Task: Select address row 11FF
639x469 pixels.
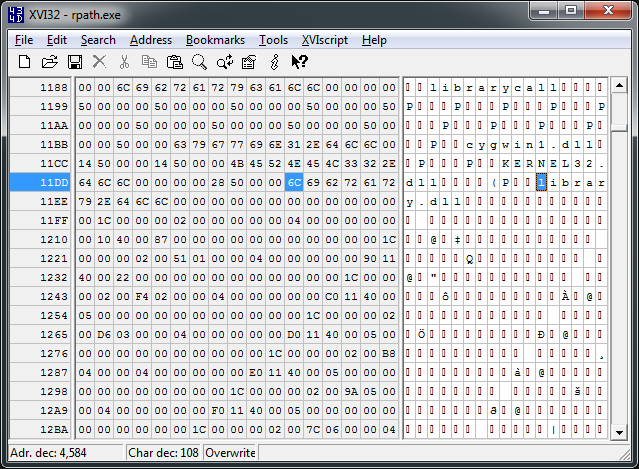Action: point(40,220)
